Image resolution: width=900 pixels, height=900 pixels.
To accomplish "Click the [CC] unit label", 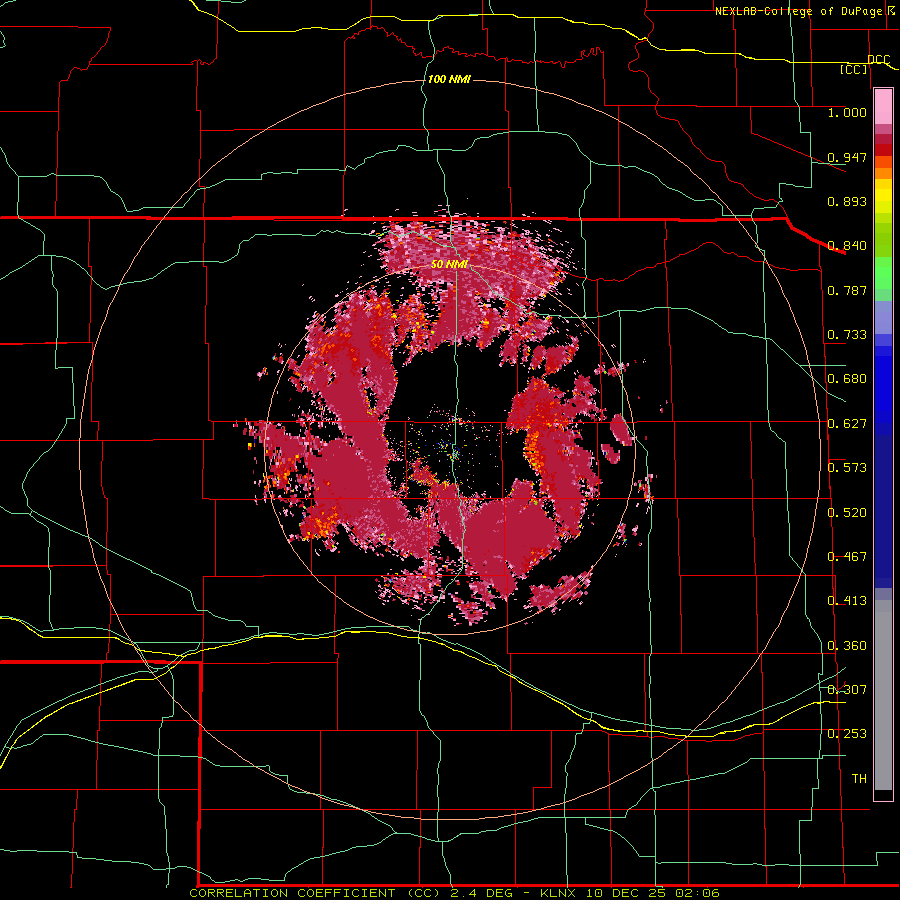I will (x=854, y=69).
